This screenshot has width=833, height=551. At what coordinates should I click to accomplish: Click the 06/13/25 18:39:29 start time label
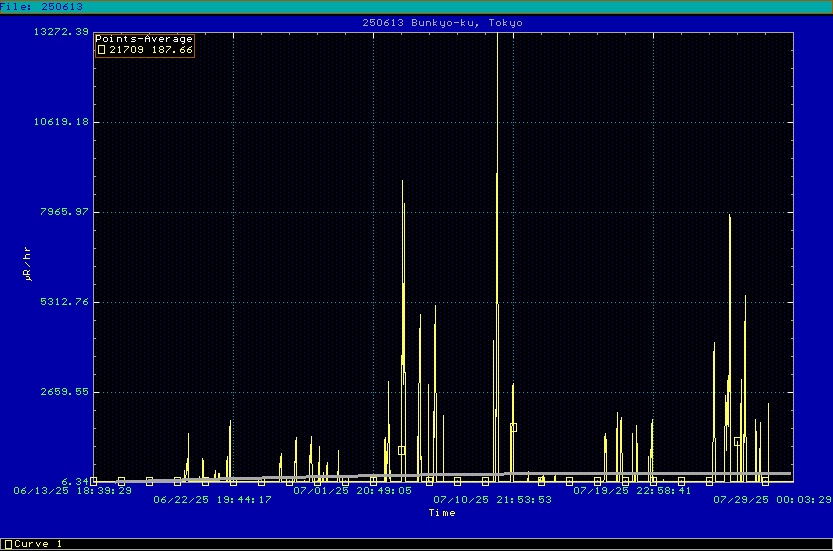72,491
